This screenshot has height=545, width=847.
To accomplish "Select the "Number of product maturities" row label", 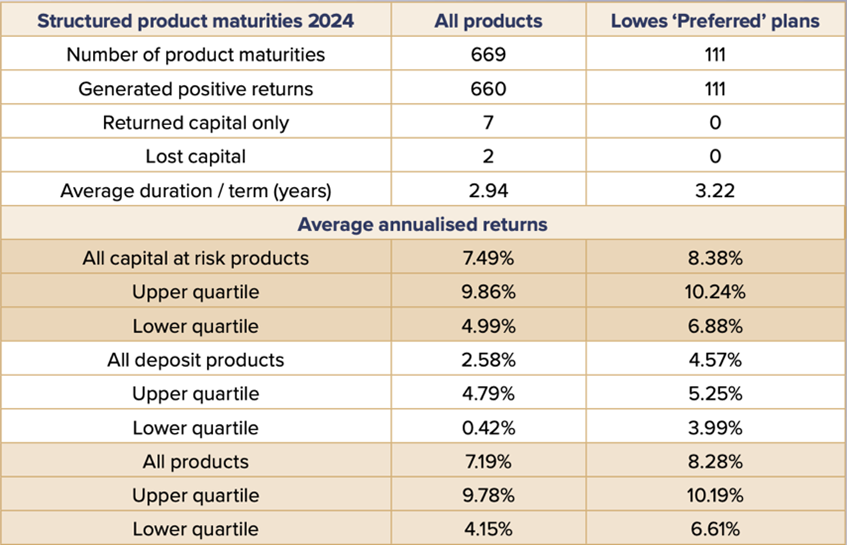I will (195, 55).
